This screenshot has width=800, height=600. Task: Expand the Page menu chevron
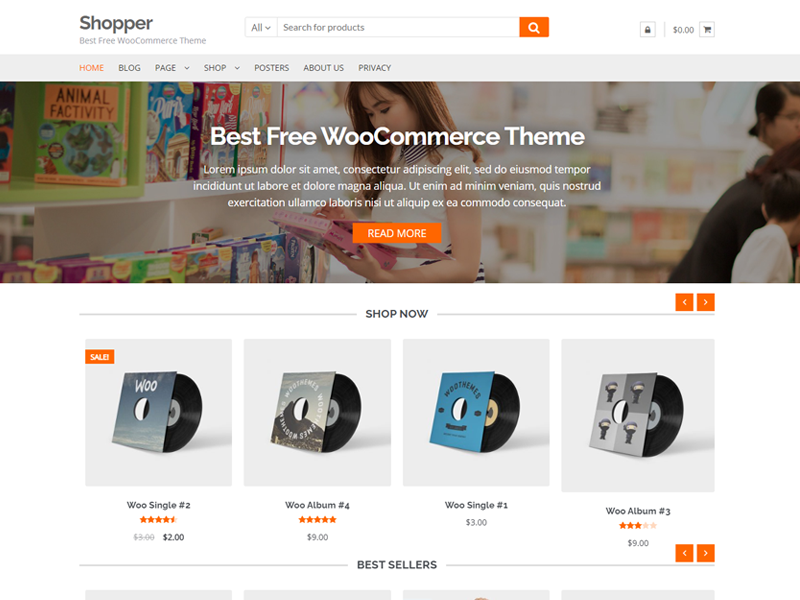(187, 68)
